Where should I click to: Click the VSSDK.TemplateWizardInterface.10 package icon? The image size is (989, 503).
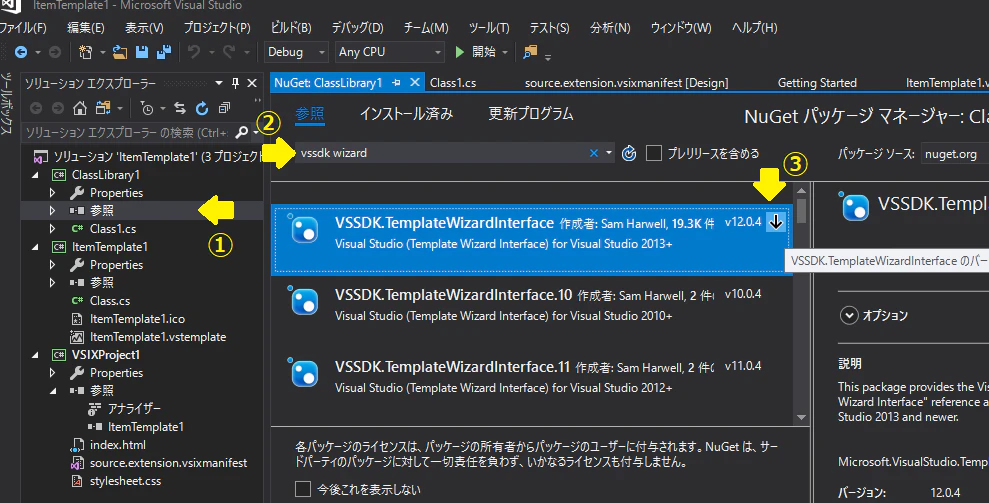[305, 301]
